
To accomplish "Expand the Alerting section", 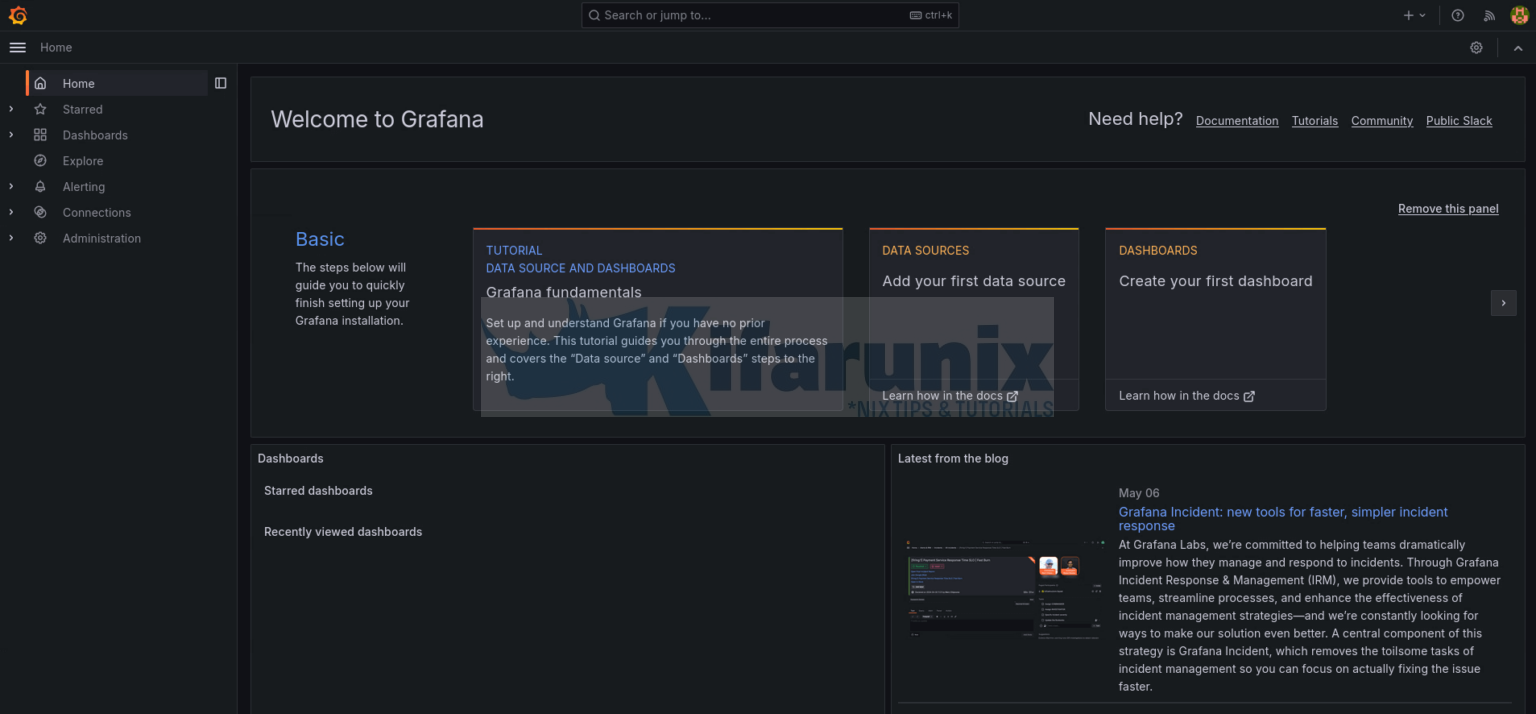I will (x=10, y=186).
